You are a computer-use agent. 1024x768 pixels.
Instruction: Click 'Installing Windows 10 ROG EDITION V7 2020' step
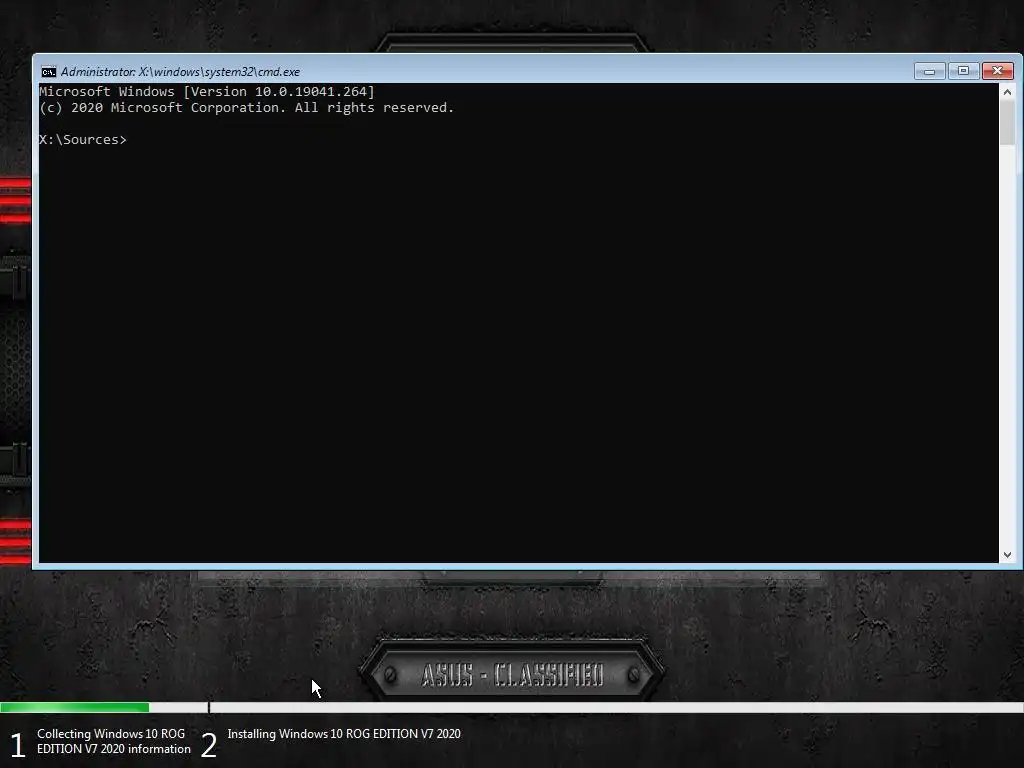(x=344, y=734)
